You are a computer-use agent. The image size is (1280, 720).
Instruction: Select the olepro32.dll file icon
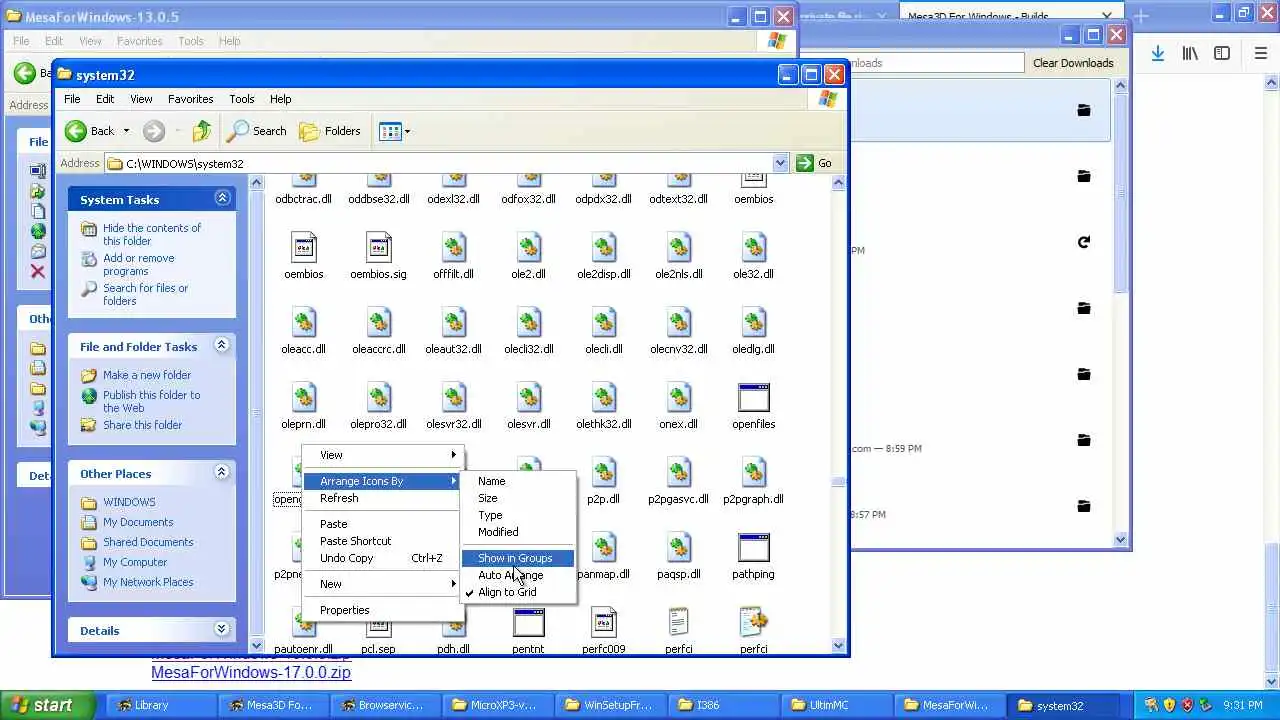(x=378, y=397)
